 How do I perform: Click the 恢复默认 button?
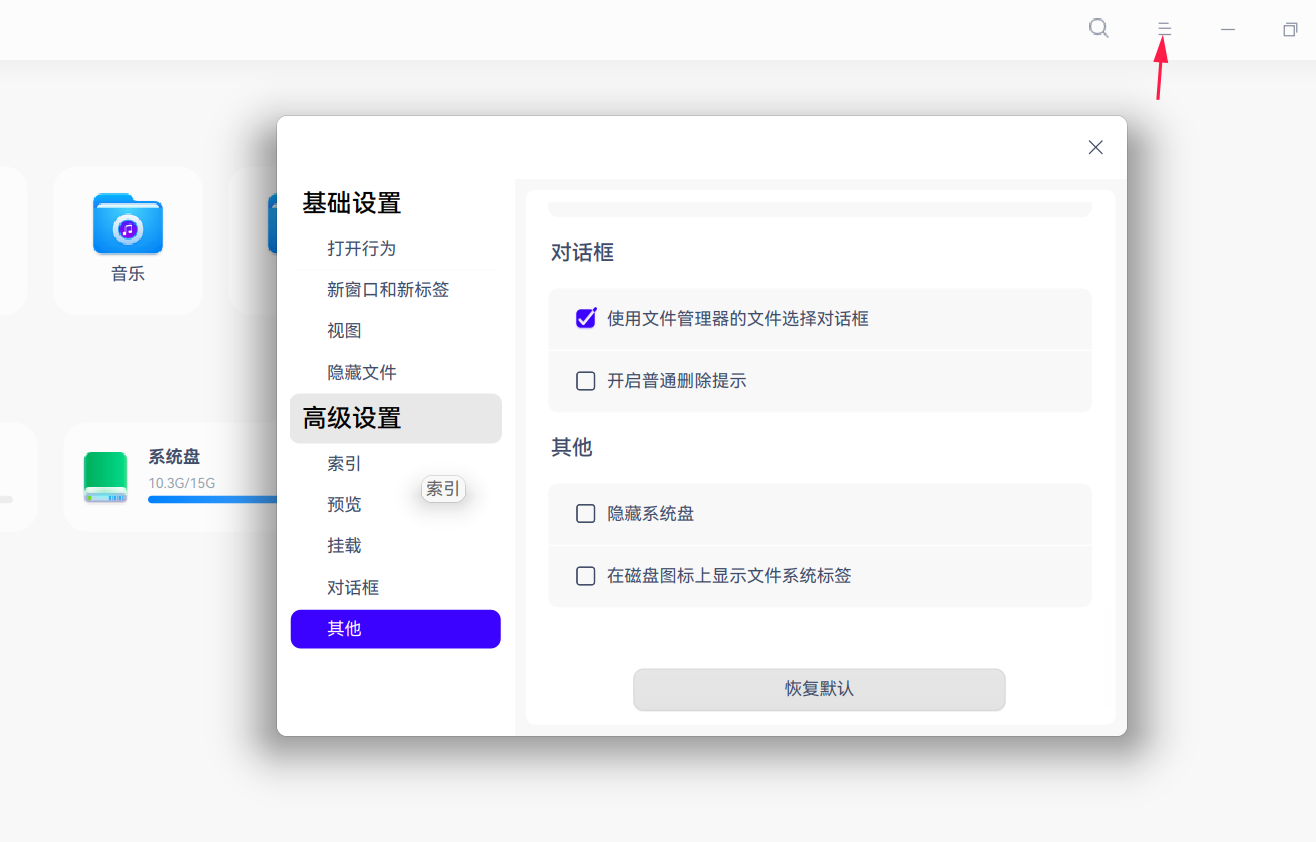819,690
